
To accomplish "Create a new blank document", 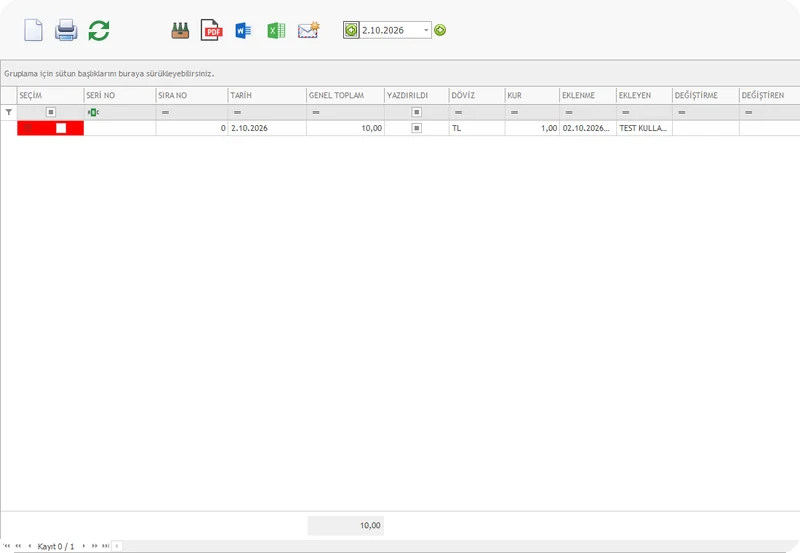I will click(x=34, y=30).
